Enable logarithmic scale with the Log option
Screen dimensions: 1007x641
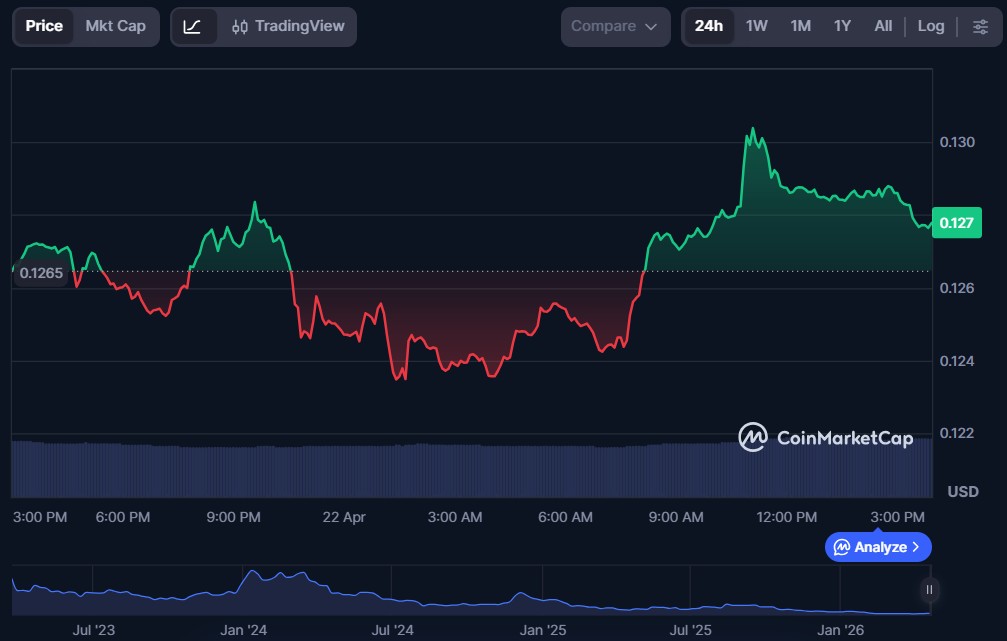pos(931,26)
